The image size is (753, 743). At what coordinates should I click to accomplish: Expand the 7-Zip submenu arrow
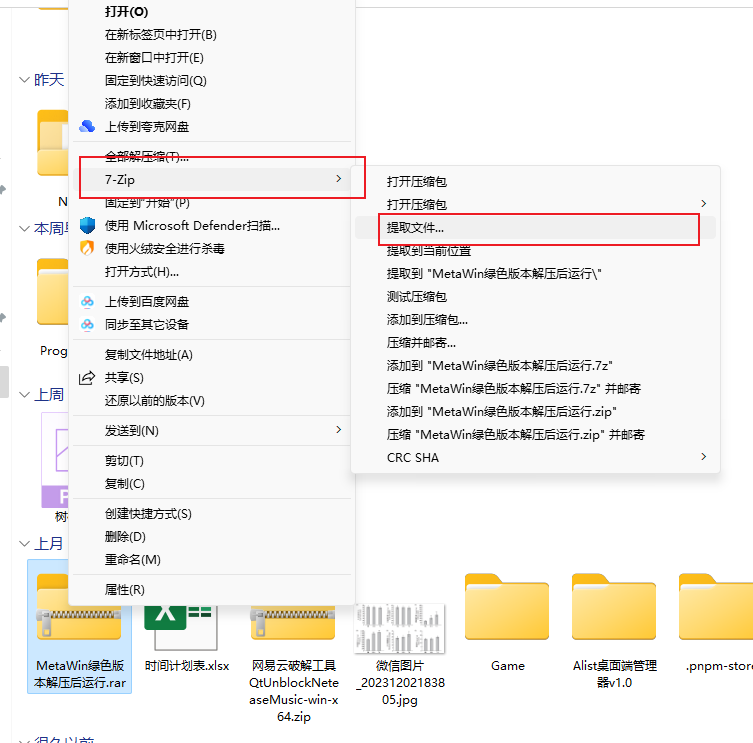pos(339,179)
